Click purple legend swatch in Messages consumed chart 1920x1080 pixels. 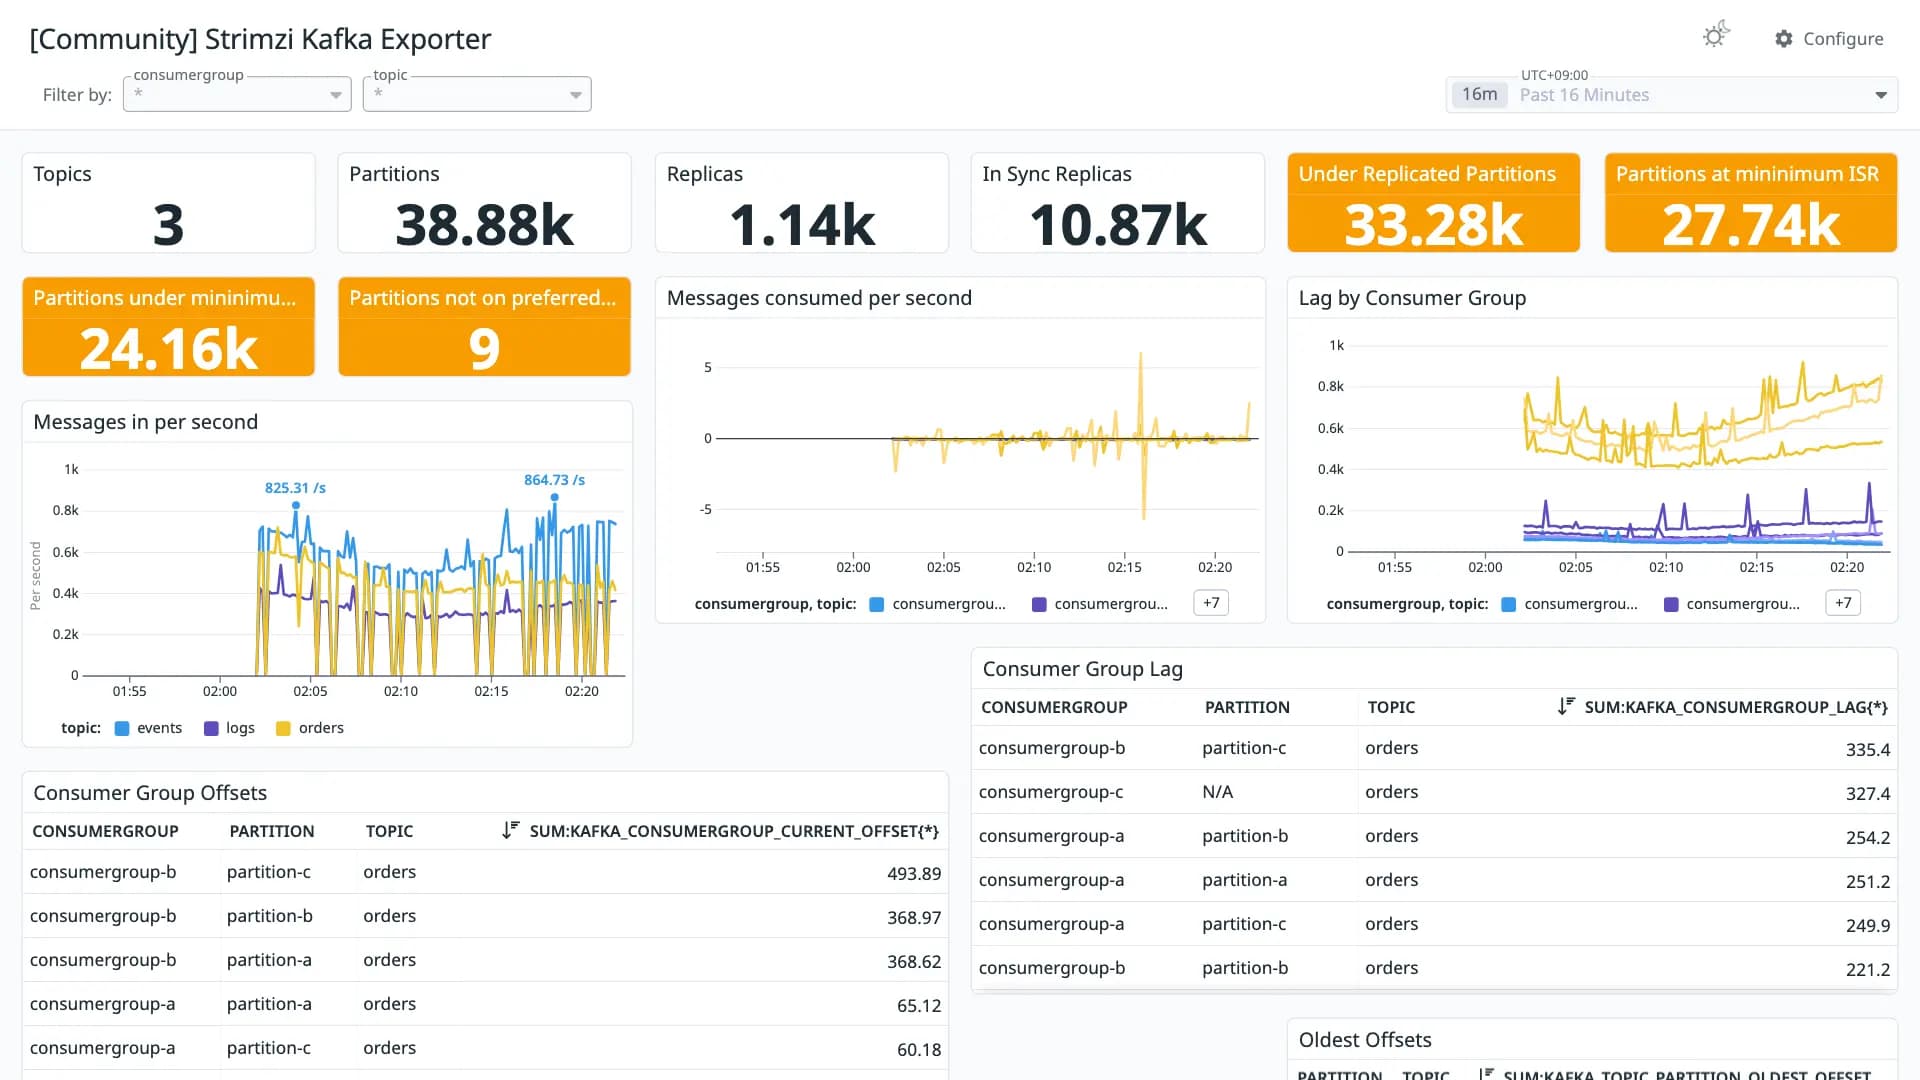[x=1039, y=604]
